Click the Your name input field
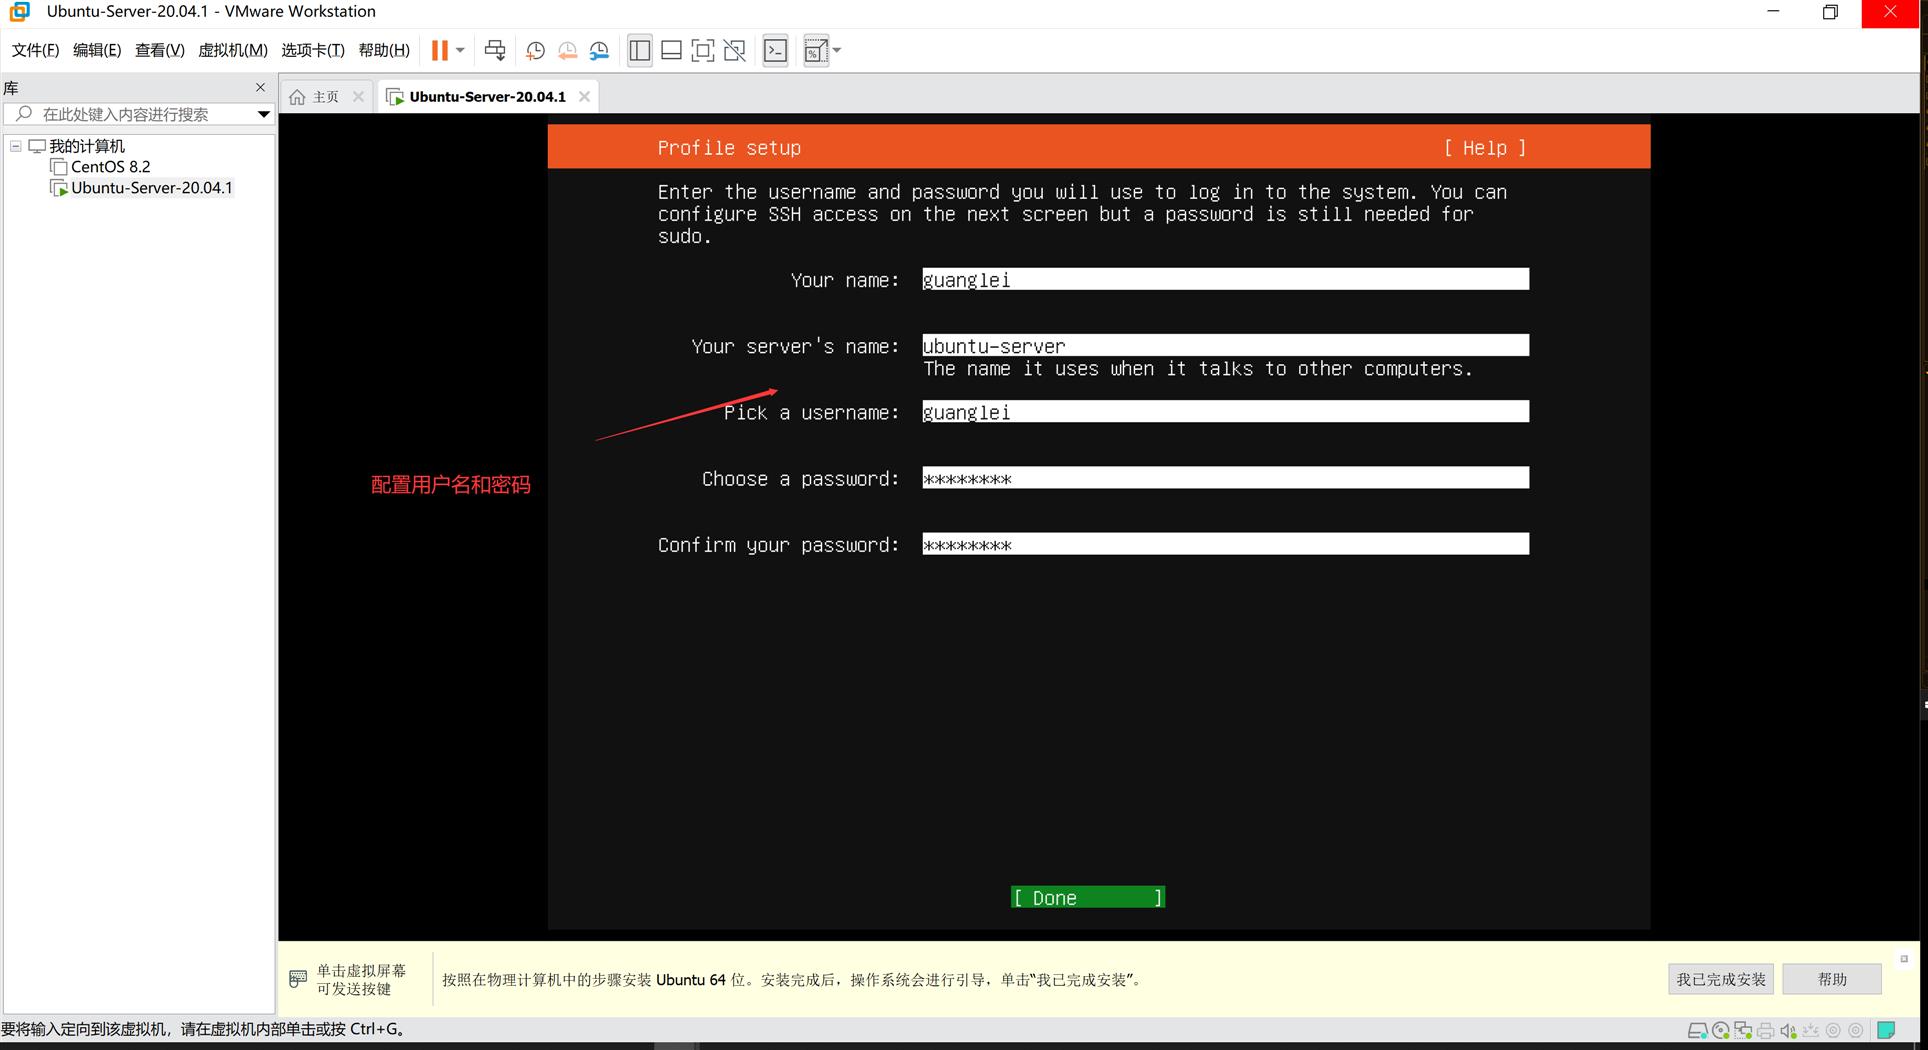Viewport: 1928px width, 1050px height. click(x=1225, y=279)
